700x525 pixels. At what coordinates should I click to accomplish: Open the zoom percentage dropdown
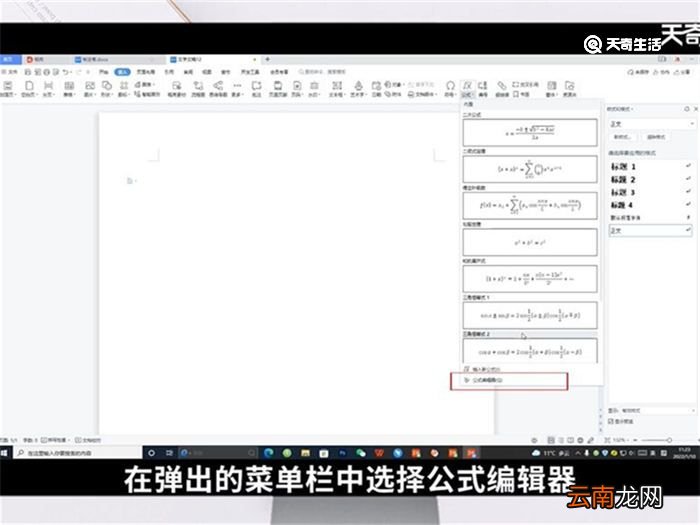coord(620,440)
